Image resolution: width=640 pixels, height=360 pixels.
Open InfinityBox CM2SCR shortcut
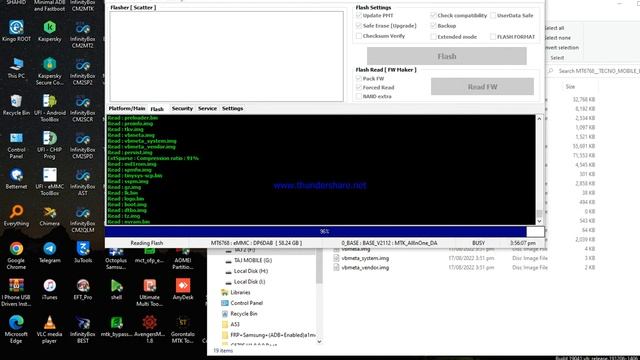click(82, 108)
